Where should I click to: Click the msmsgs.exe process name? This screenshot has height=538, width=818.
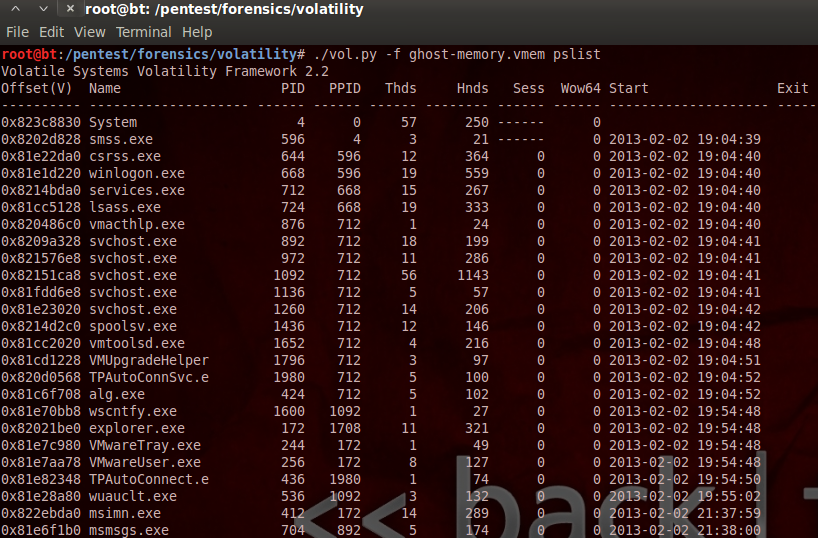(x=129, y=530)
